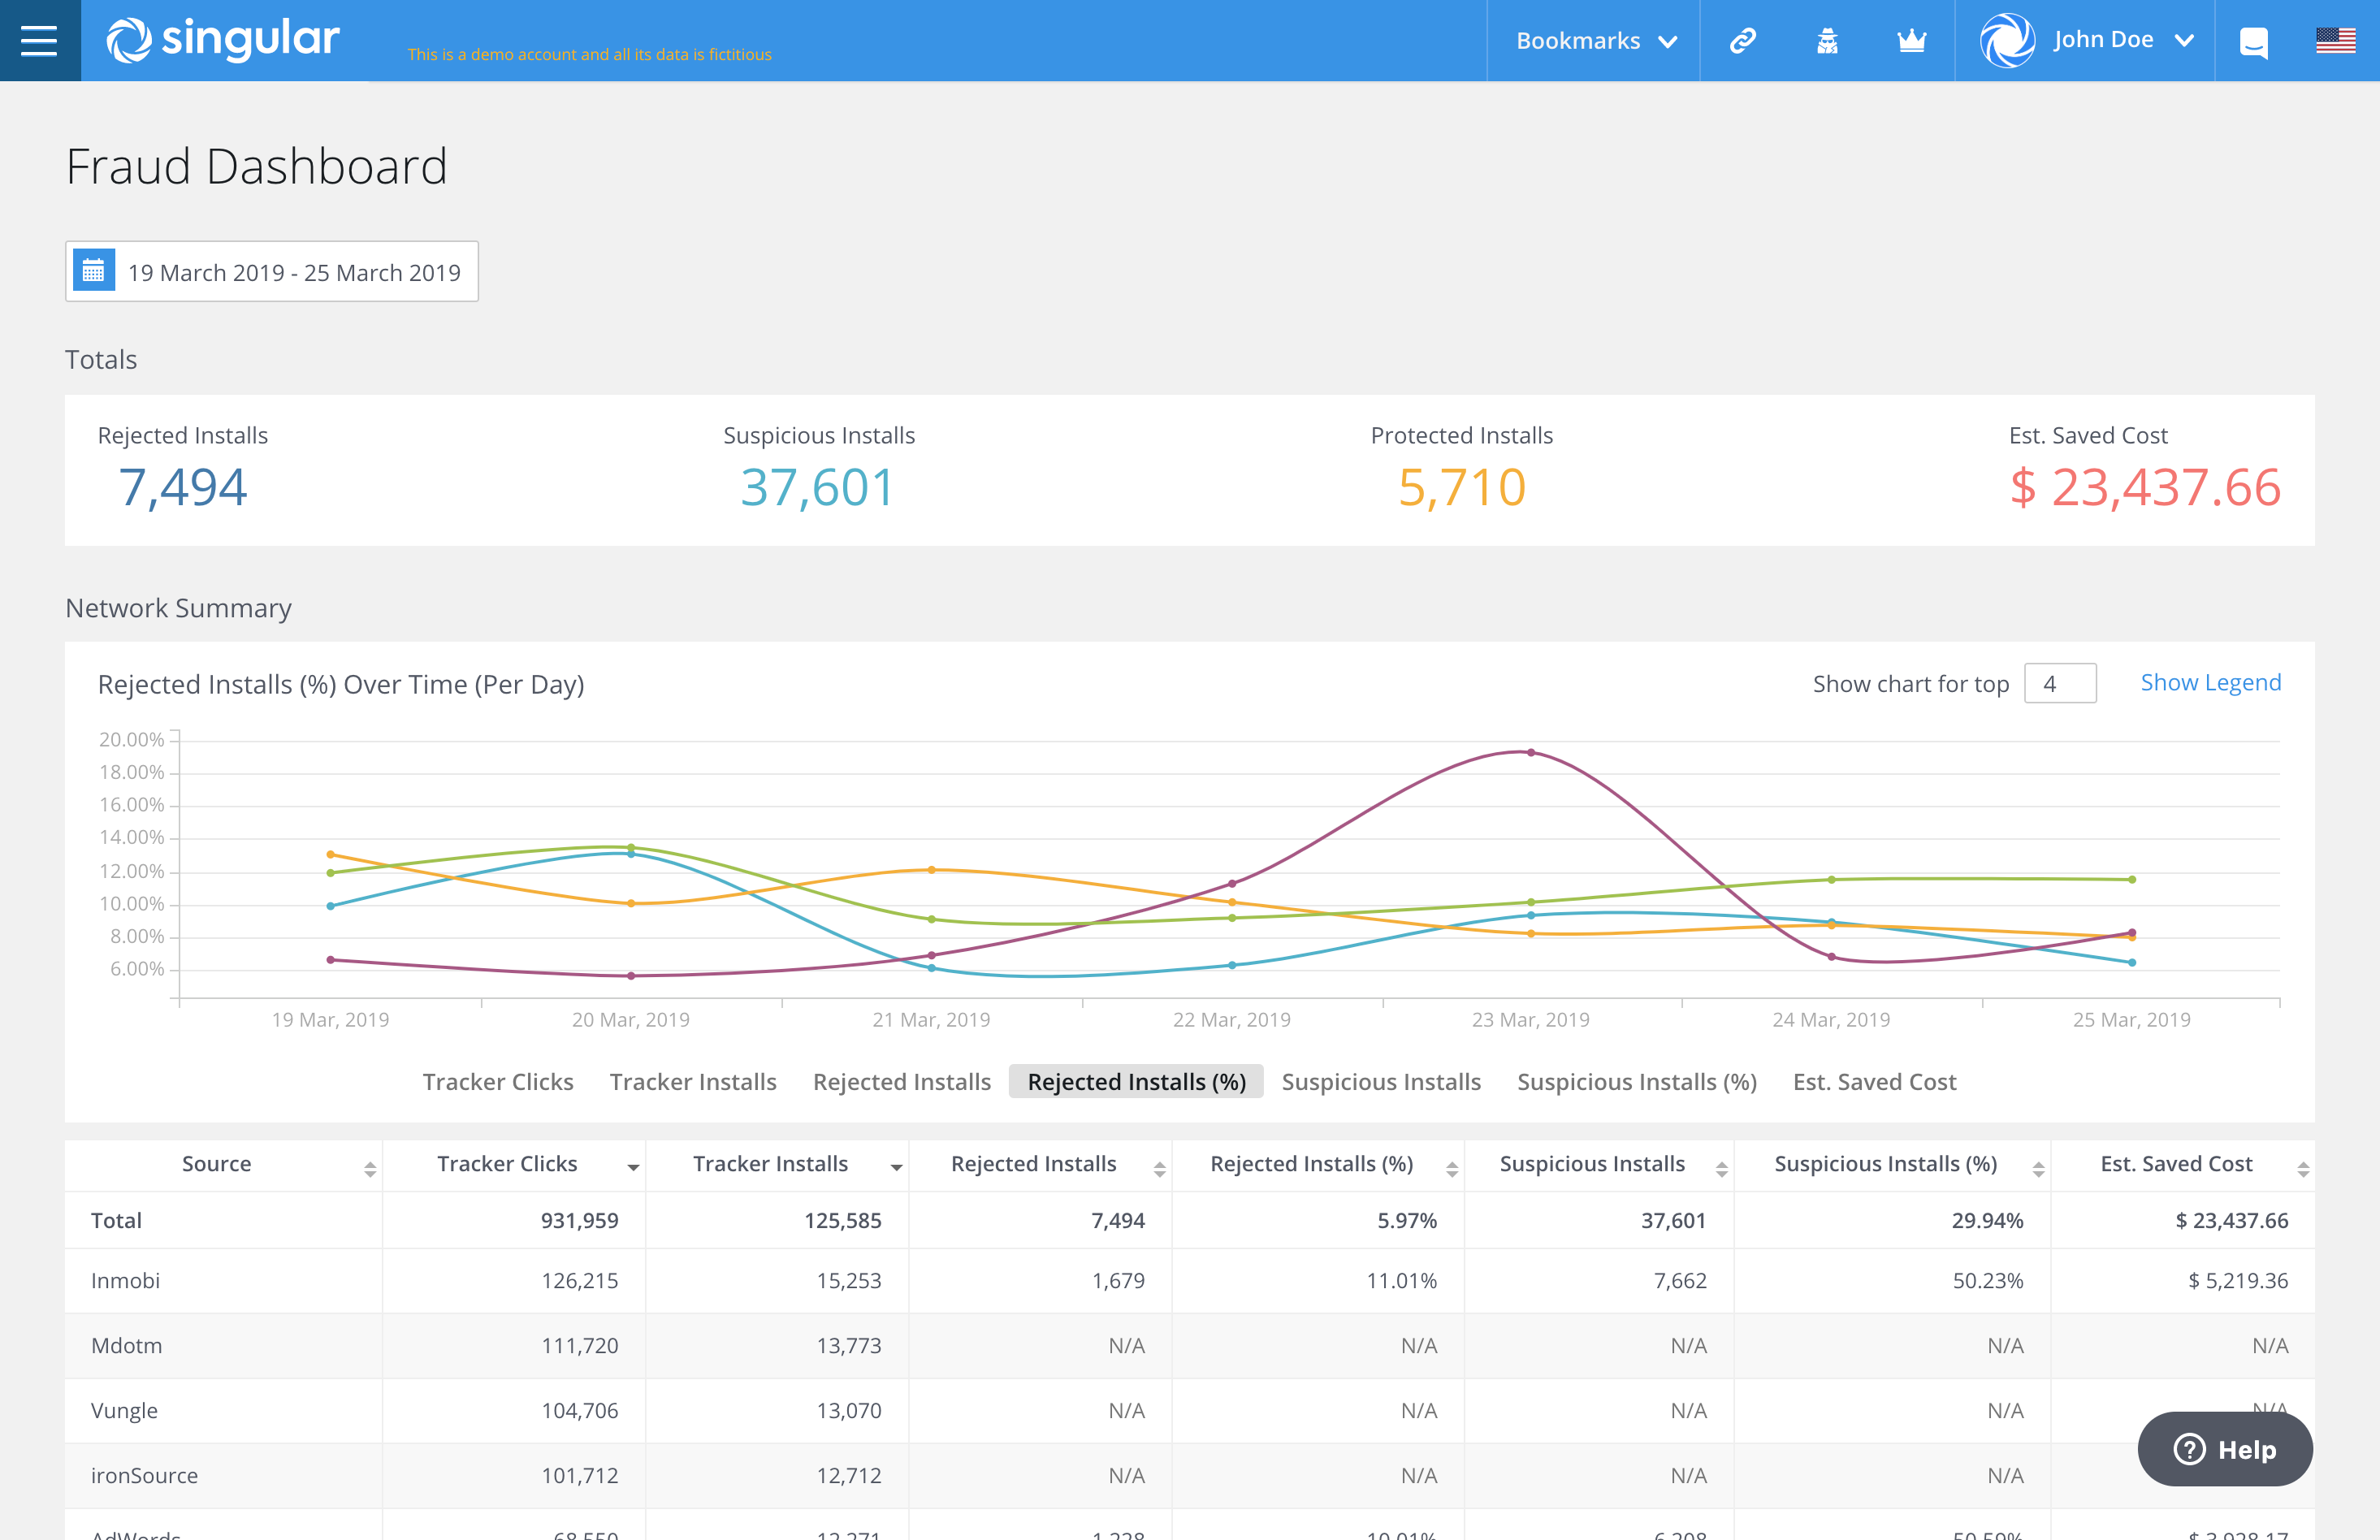Click the calendar icon in date picker
Screen dimensions: 2380x1540
click(x=94, y=271)
